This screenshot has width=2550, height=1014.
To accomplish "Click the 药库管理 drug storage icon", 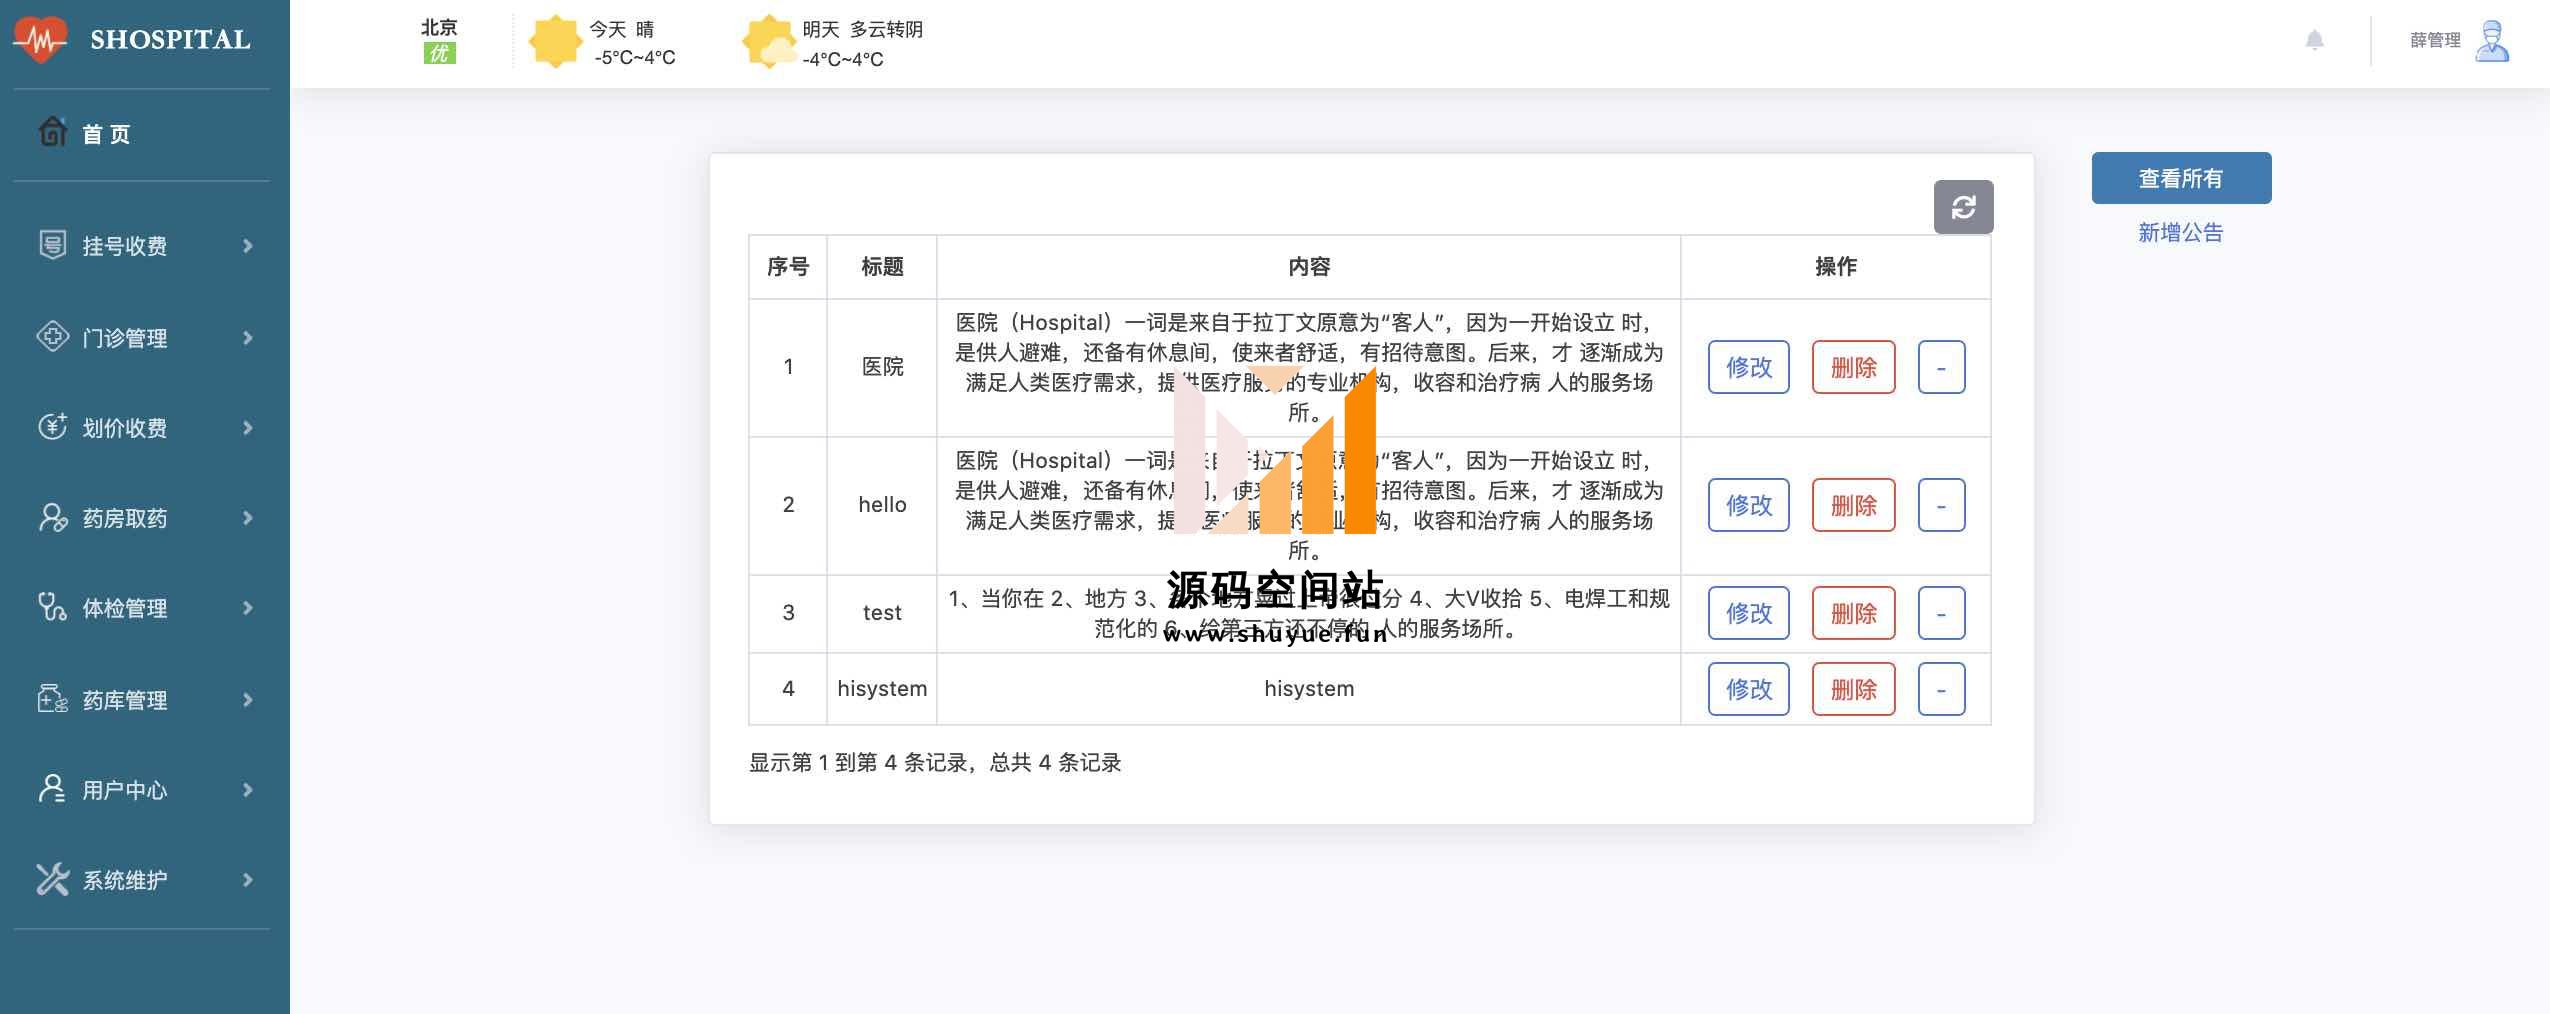I will (x=53, y=699).
